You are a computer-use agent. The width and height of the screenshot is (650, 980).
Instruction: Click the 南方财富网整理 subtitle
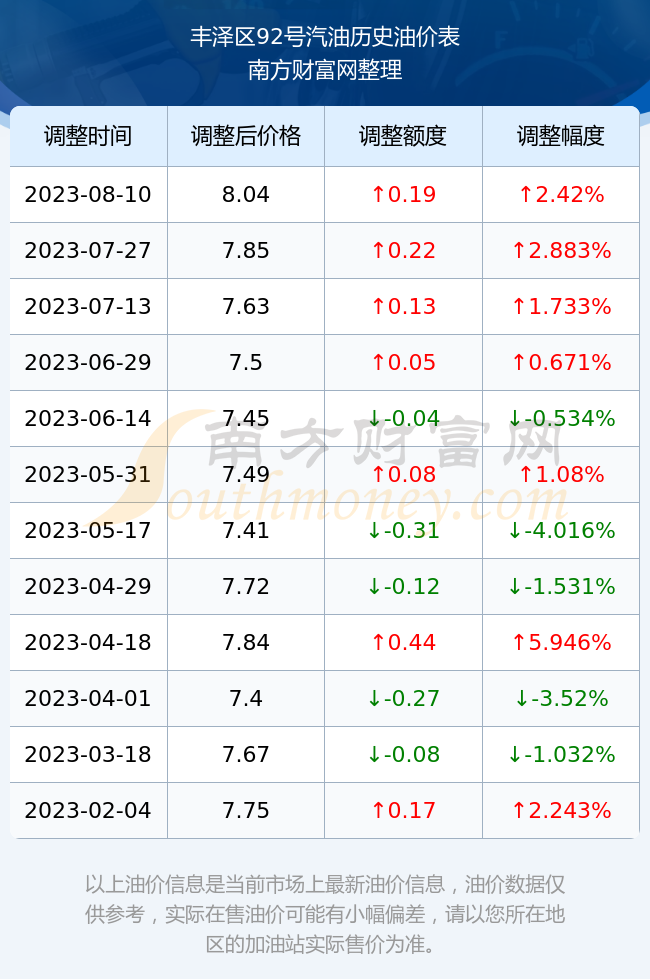325,69
